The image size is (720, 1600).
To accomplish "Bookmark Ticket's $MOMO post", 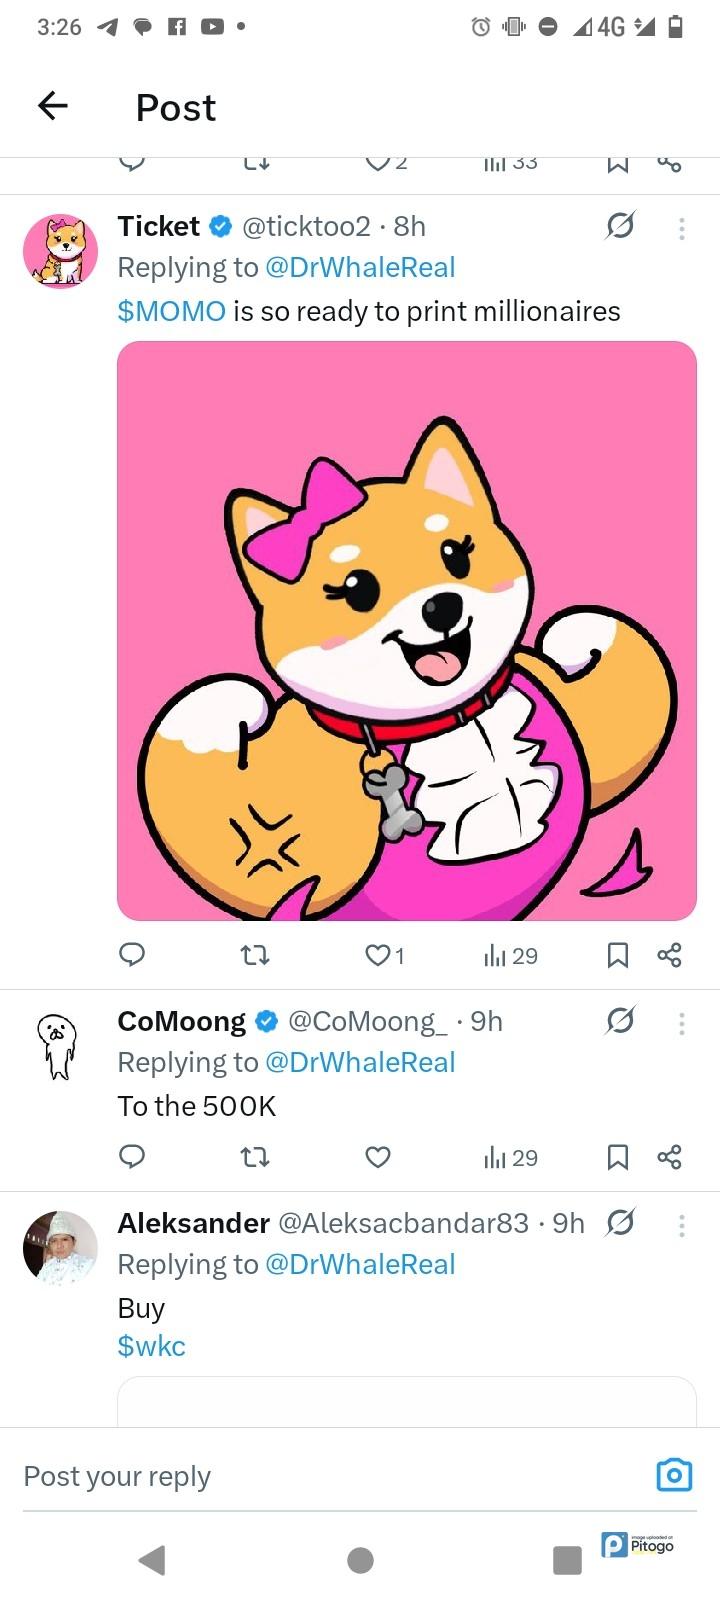I will click(618, 955).
